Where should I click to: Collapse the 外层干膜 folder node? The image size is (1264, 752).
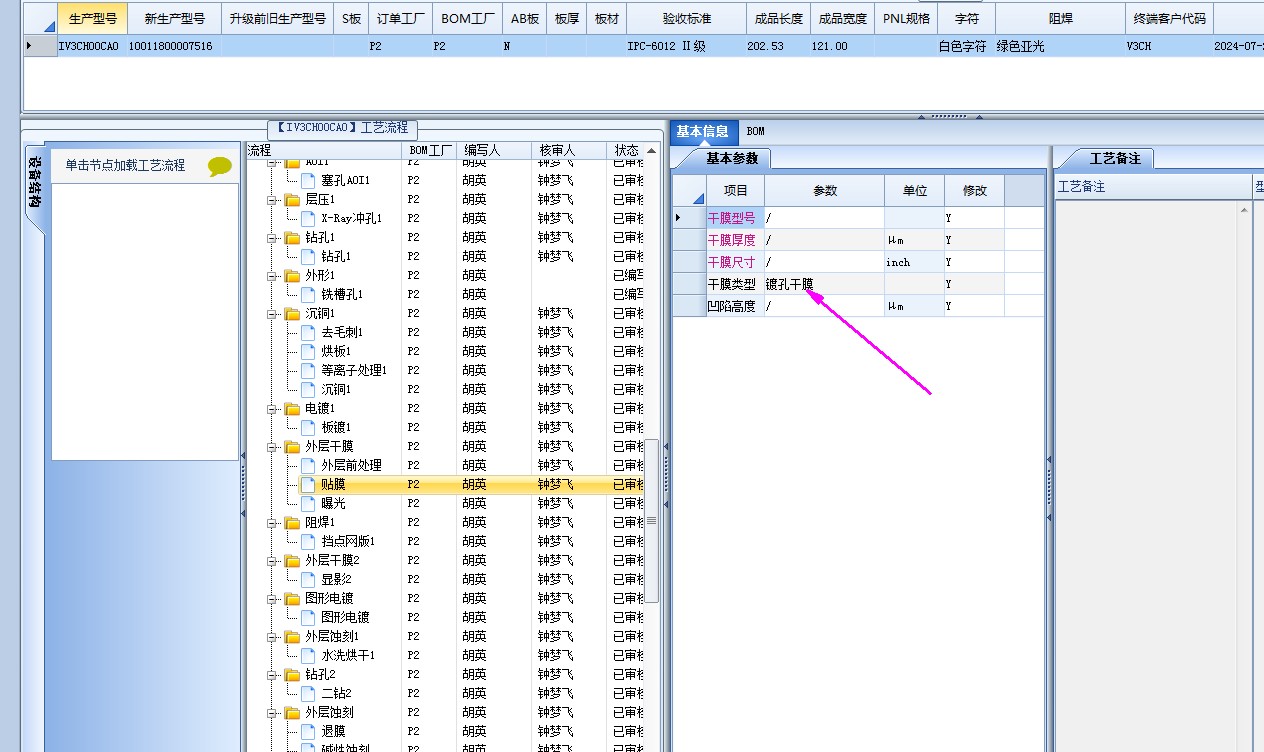point(272,447)
